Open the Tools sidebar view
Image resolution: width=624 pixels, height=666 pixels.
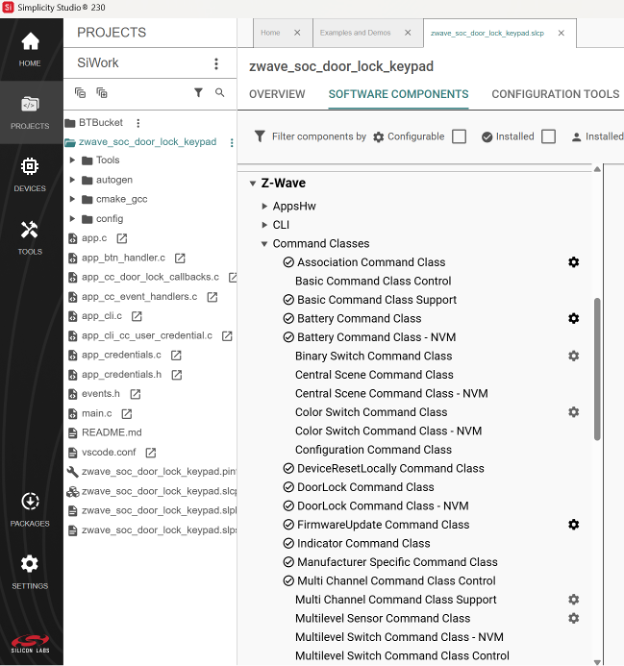(x=30, y=237)
